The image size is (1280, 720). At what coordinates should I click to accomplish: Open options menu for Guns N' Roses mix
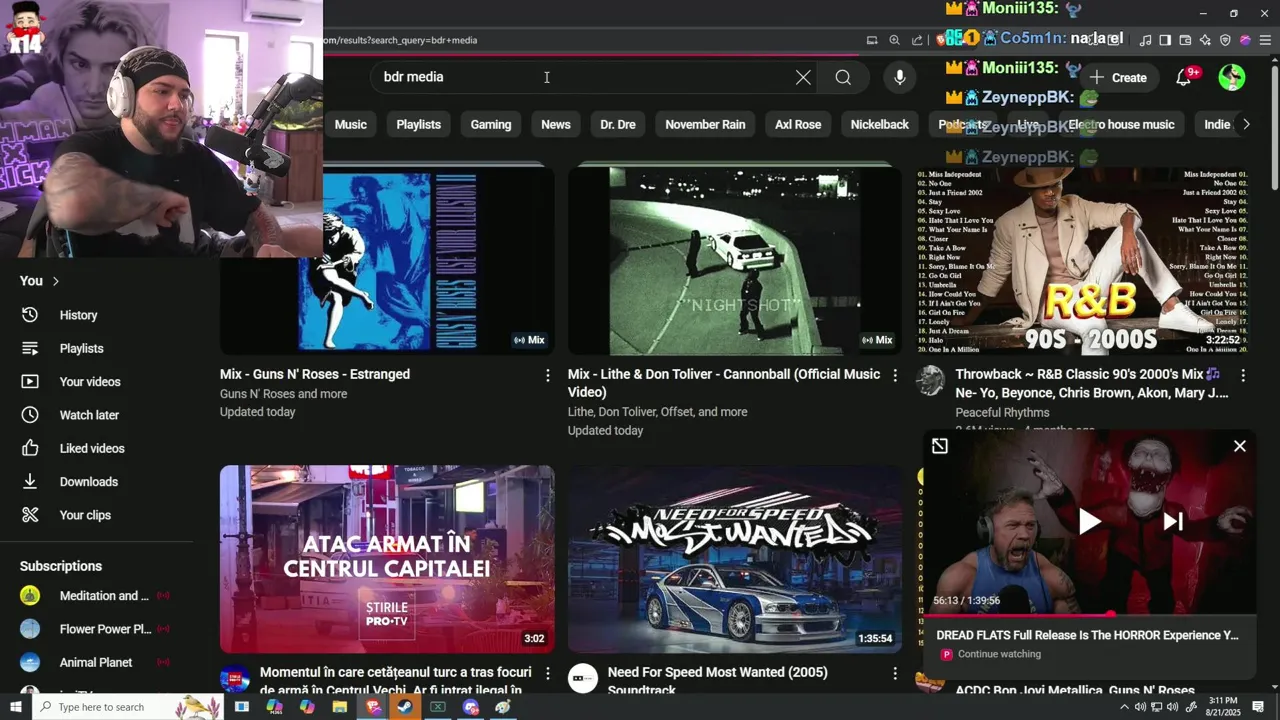coord(547,375)
